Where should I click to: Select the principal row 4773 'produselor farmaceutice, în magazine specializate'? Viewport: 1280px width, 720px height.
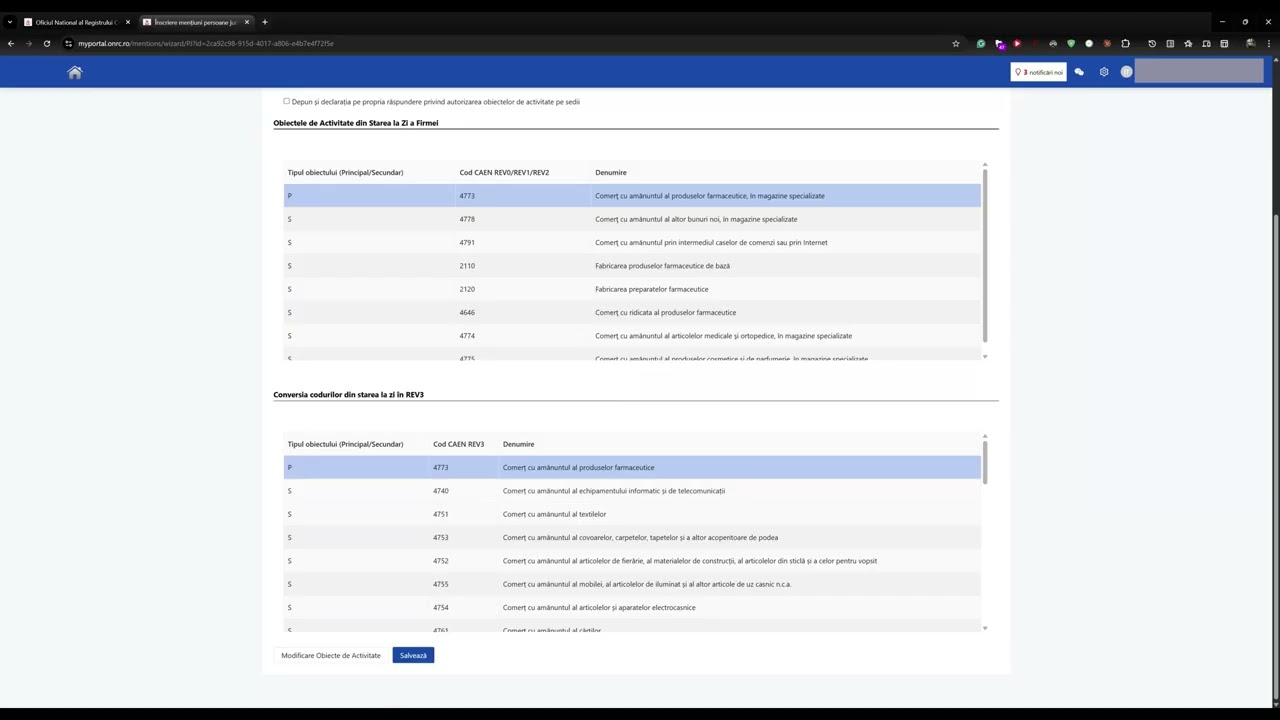tap(632, 196)
